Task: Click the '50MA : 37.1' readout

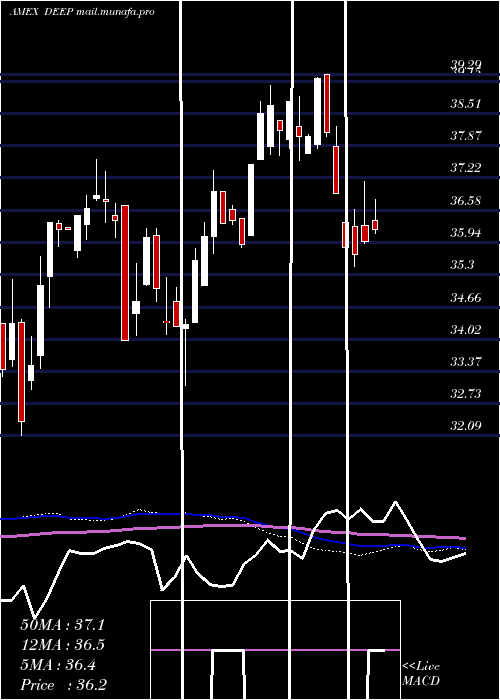Action: (x=63, y=625)
